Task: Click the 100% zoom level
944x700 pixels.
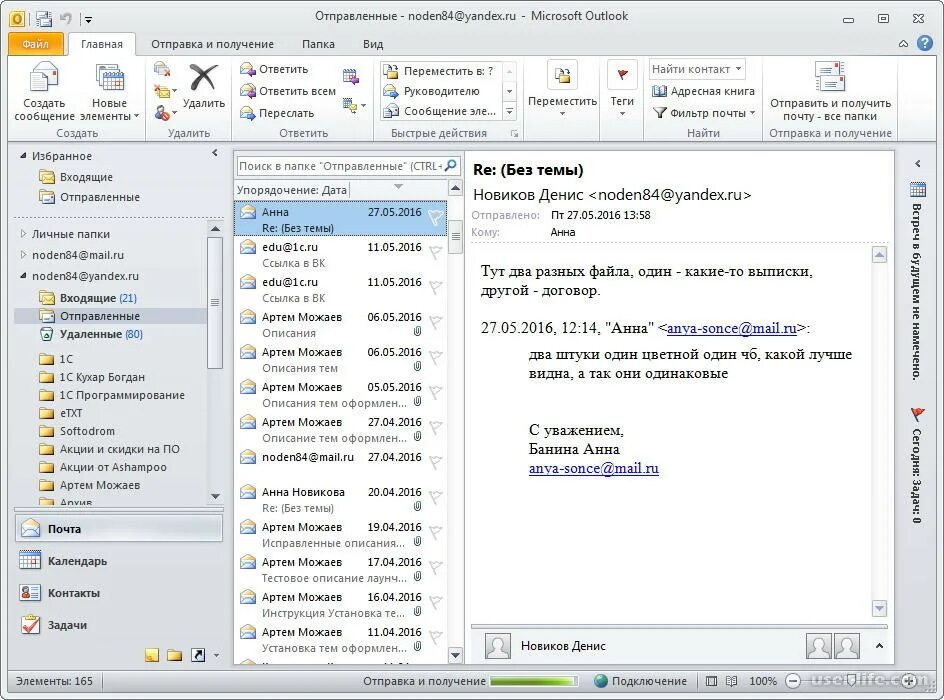Action: click(x=762, y=681)
